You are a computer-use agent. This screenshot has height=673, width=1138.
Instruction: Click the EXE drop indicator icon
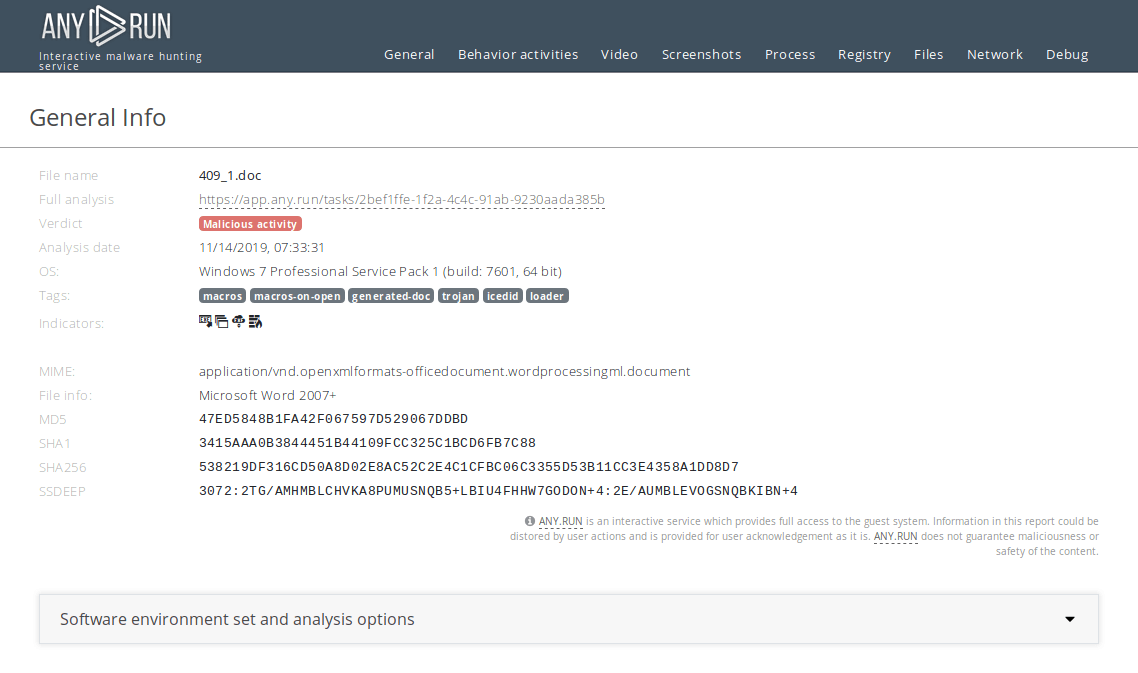(205, 321)
